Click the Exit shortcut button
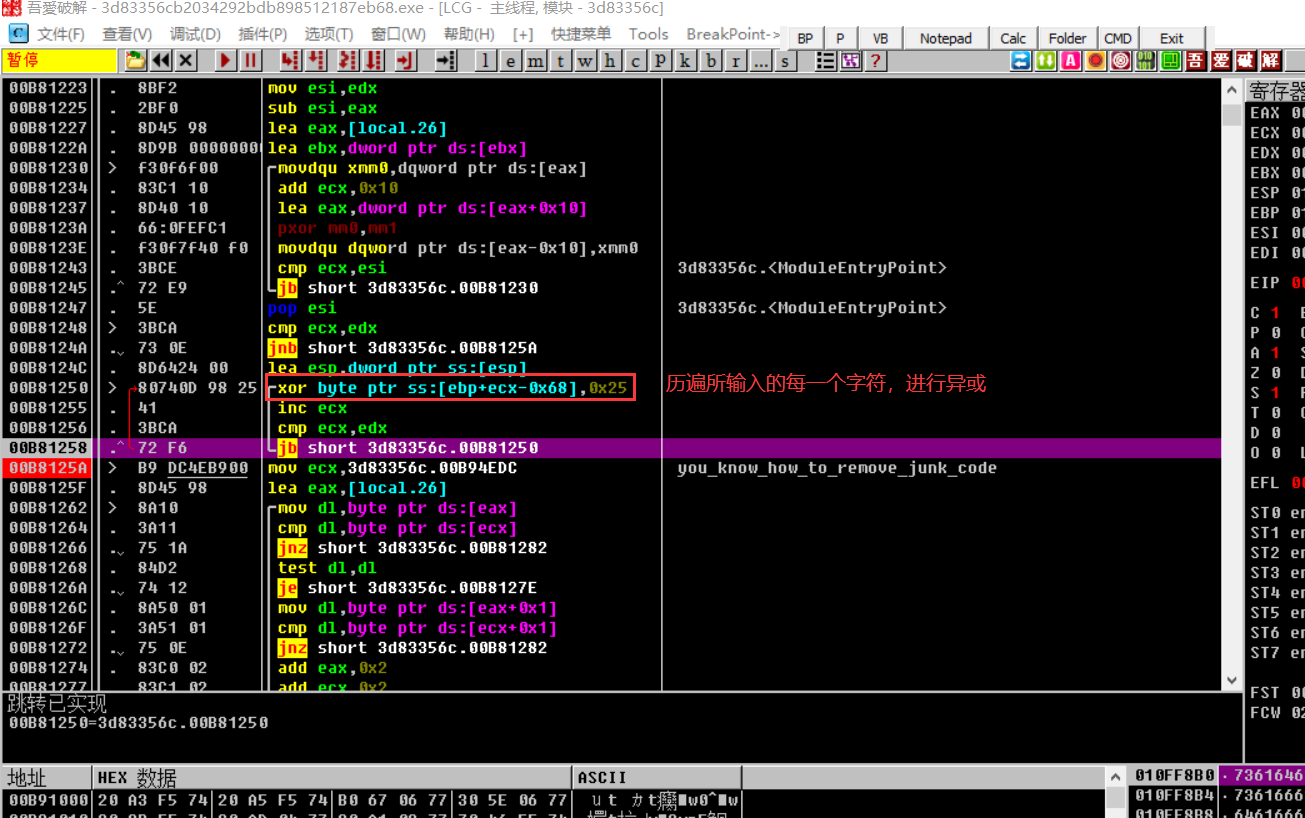Screen dimensions: 1305x818 (x=1172, y=38)
